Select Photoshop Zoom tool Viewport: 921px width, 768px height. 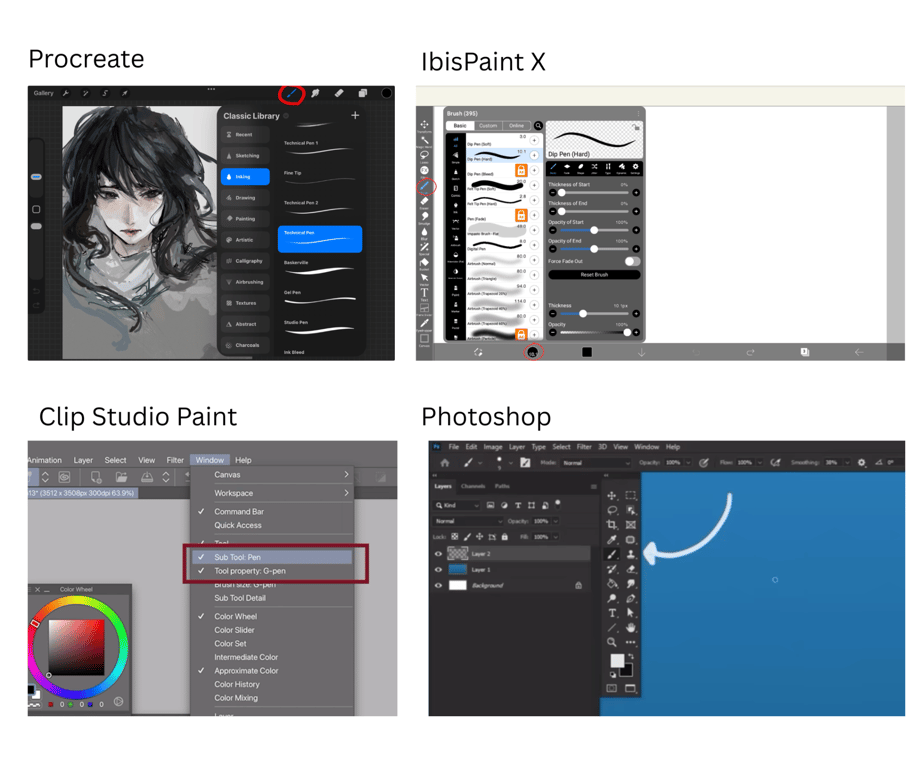coord(611,642)
